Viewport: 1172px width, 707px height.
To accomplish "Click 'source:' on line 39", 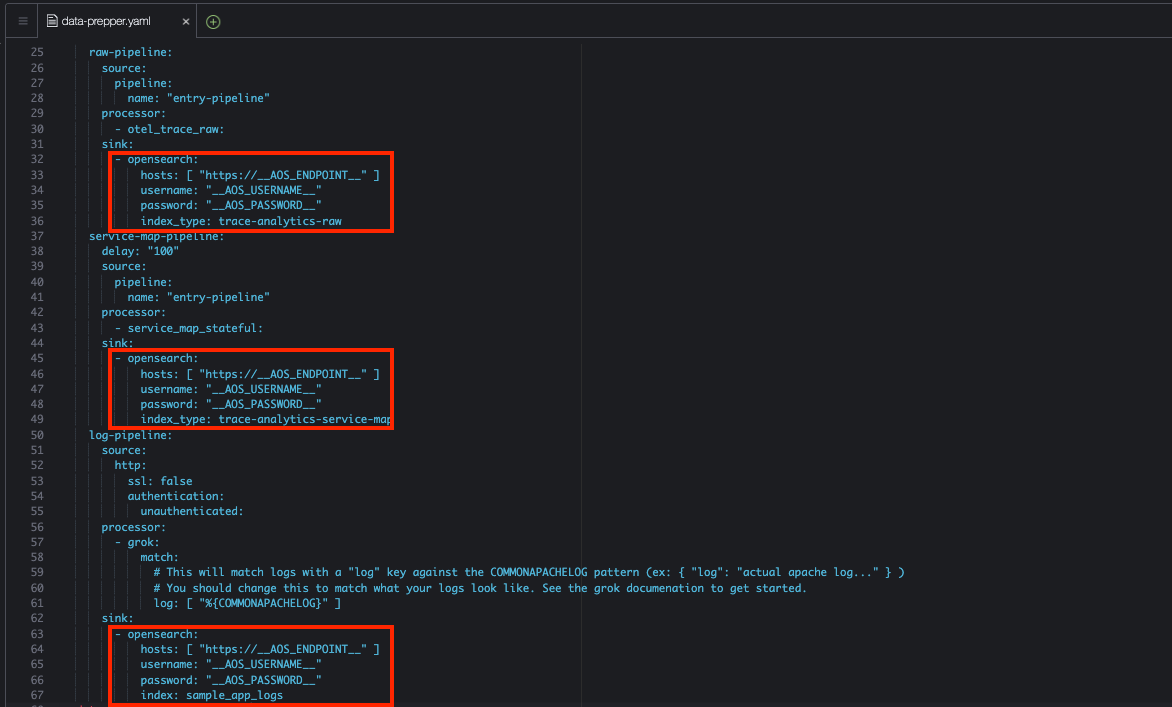I will (x=124, y=266).
